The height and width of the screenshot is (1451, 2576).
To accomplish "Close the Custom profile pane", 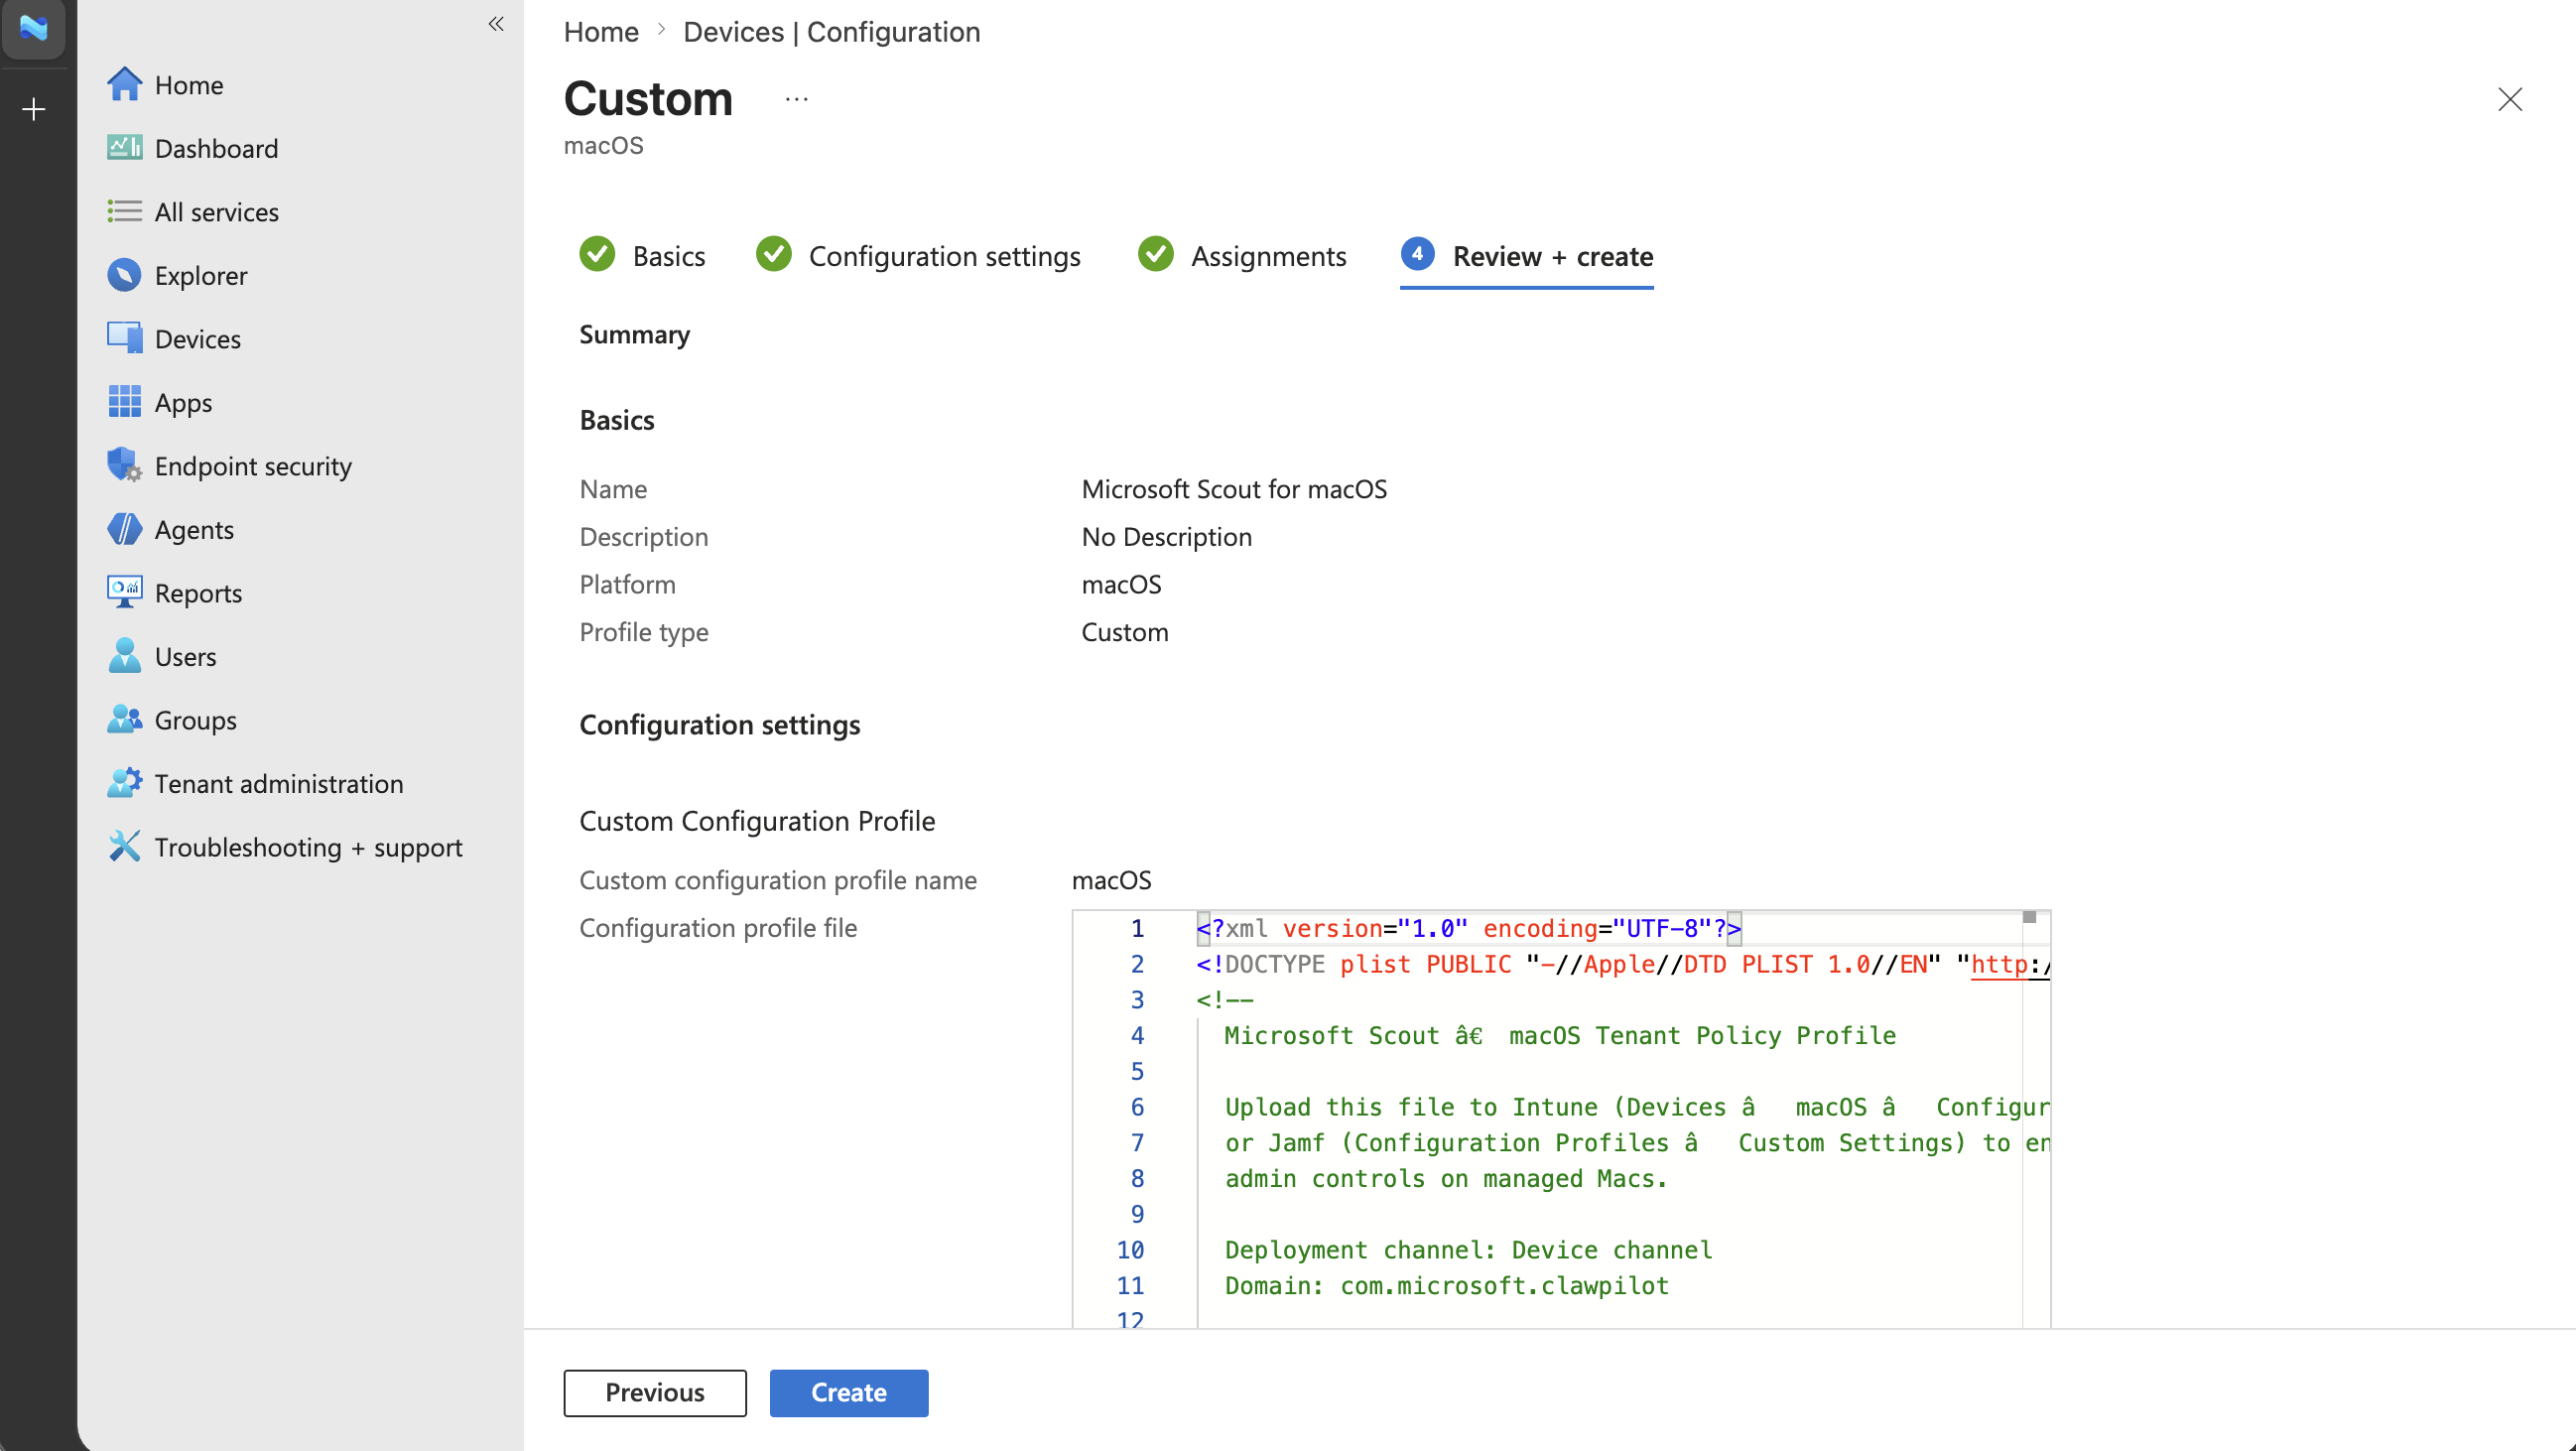I will click(2509, 99).
